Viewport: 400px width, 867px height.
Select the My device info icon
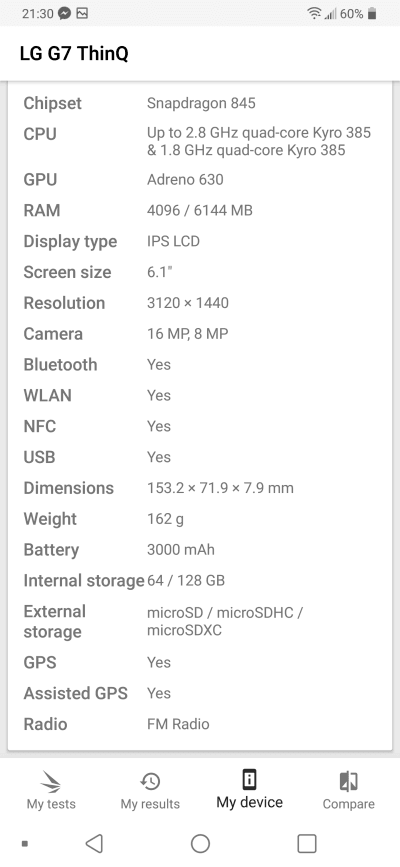point(250,780)
